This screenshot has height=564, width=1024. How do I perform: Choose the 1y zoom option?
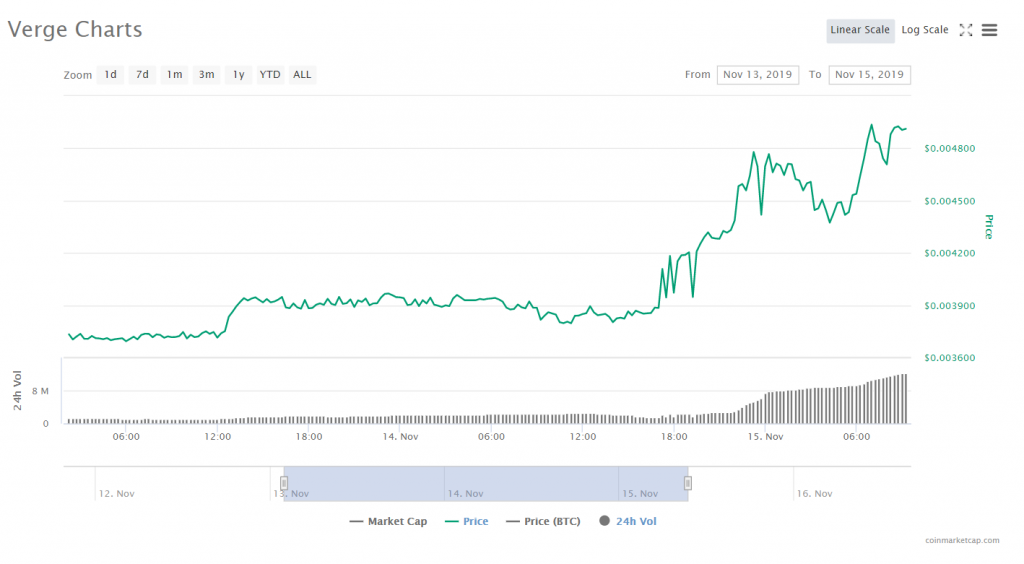[238, 75]
